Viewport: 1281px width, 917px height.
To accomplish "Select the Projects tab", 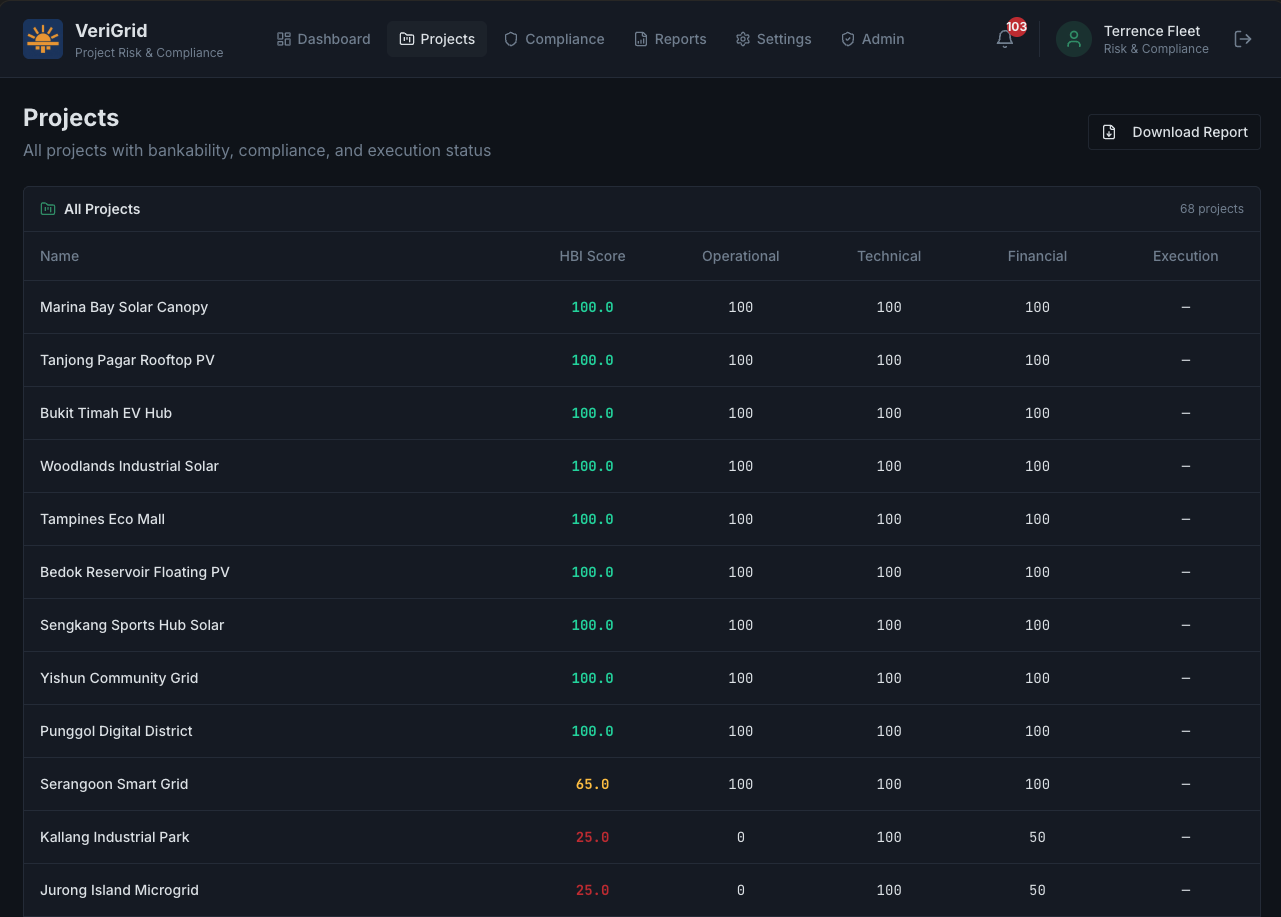I will [x=437, y=39].
